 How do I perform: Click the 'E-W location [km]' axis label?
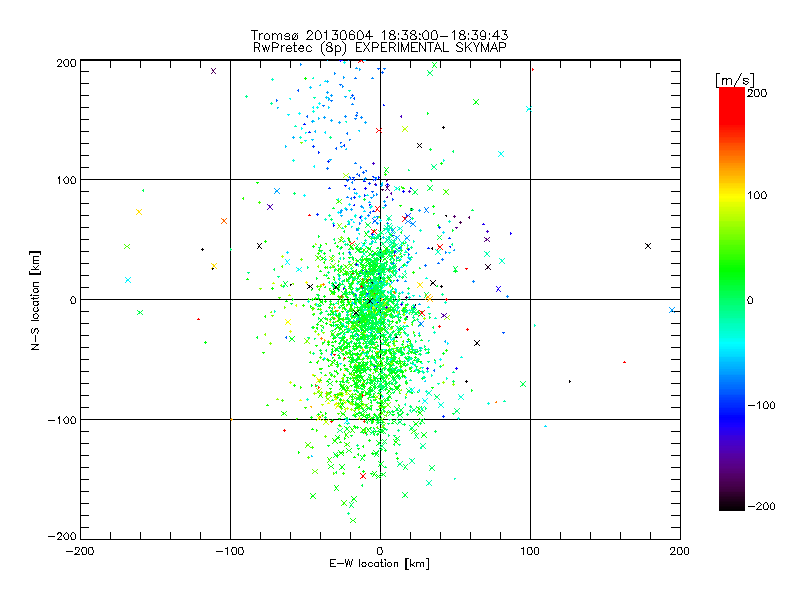coord(379,564)
